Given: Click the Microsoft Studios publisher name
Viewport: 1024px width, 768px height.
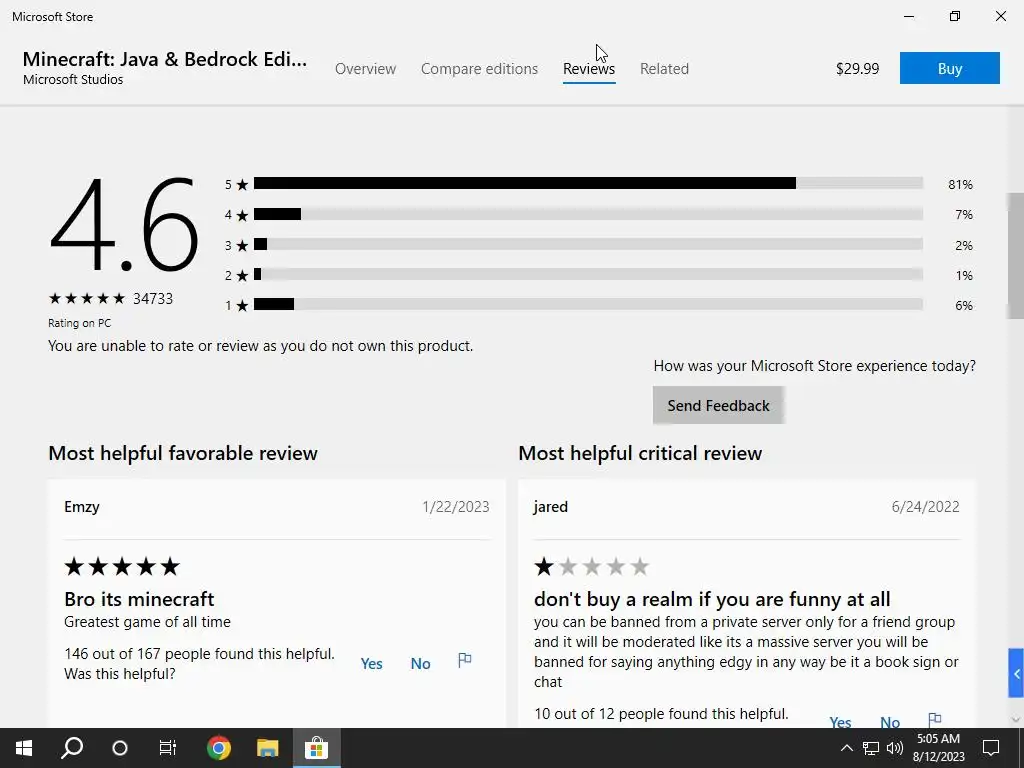Looking at the screenshot, I should click(x=73, y=80).
